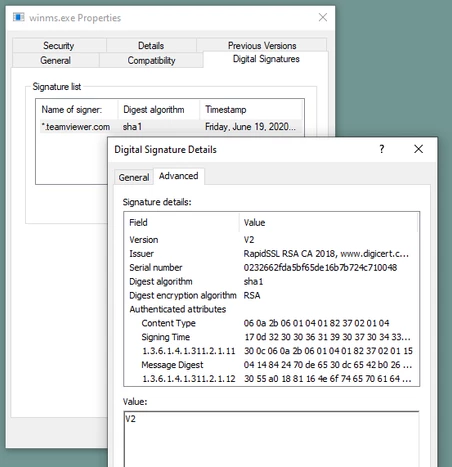Screen dimensions: 452x467
Task: Select the Digital Signatures tab
Action: [x=266, y=59]
